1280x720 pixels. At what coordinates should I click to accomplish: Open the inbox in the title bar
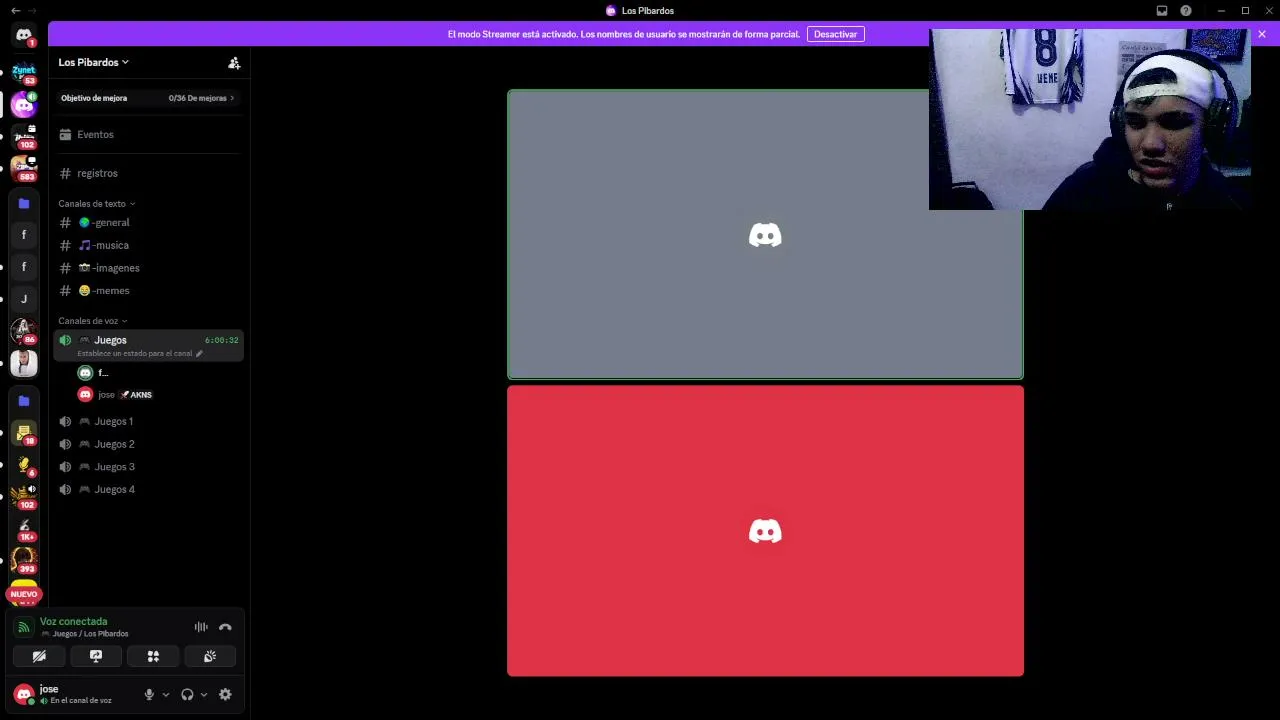[1162, 11]
